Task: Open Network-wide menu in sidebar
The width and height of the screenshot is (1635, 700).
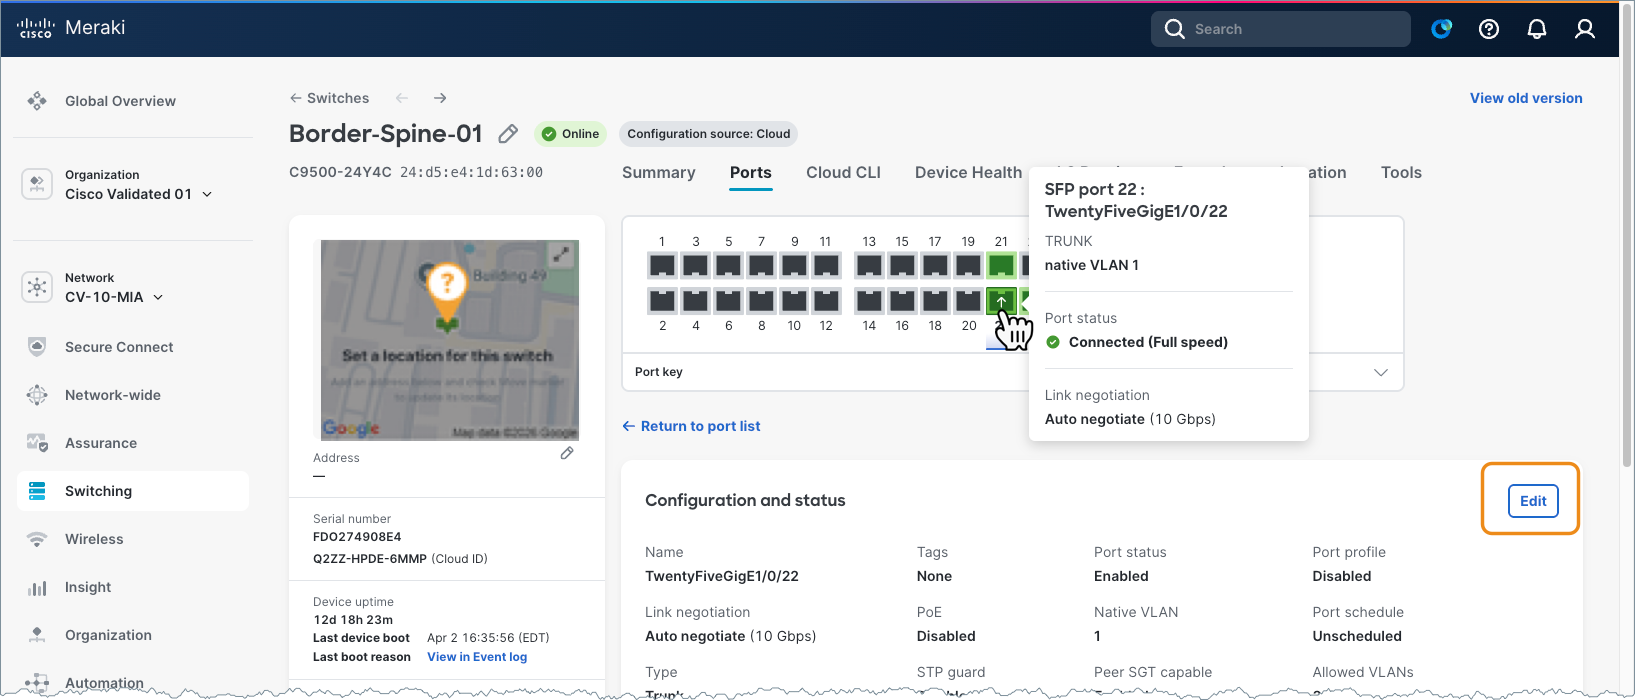Action: (113, 395)
